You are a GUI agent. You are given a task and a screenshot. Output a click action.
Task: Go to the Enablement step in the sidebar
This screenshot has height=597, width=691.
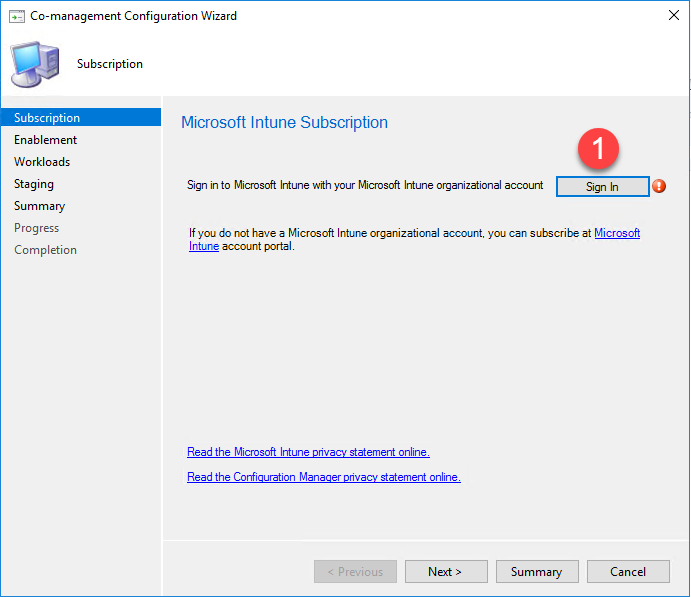(45, 140)
